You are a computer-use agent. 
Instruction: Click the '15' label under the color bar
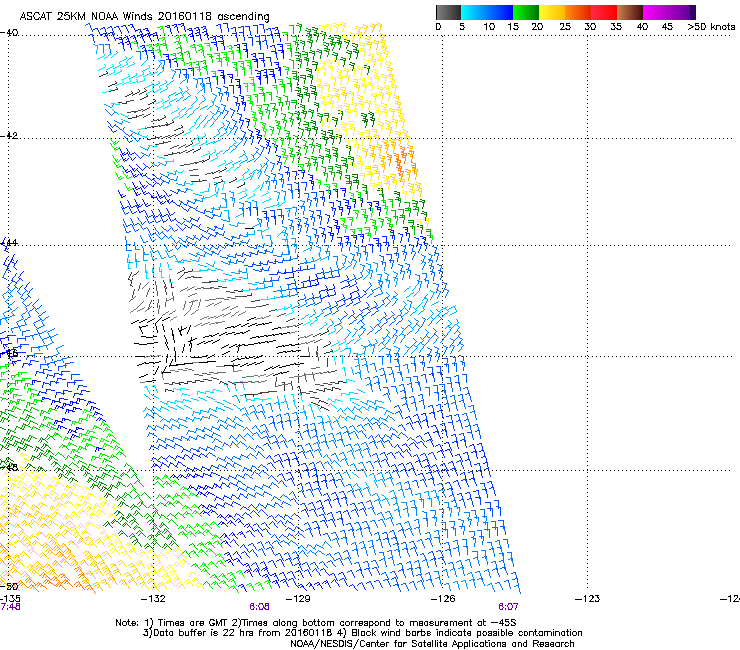tap(513, 26)
